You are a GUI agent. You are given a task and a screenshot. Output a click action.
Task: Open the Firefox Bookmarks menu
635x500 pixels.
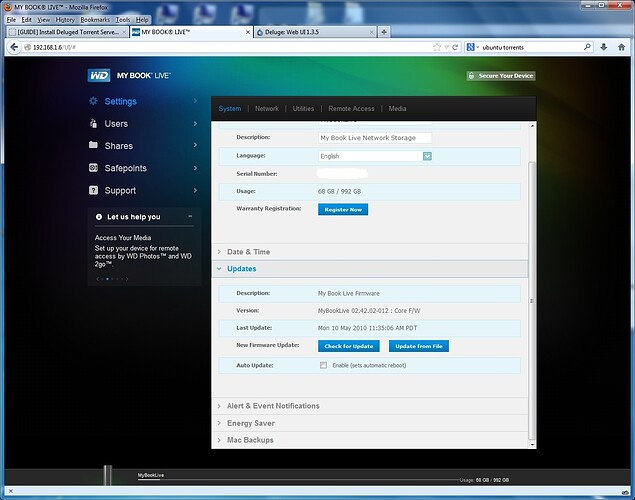[95, 20]
